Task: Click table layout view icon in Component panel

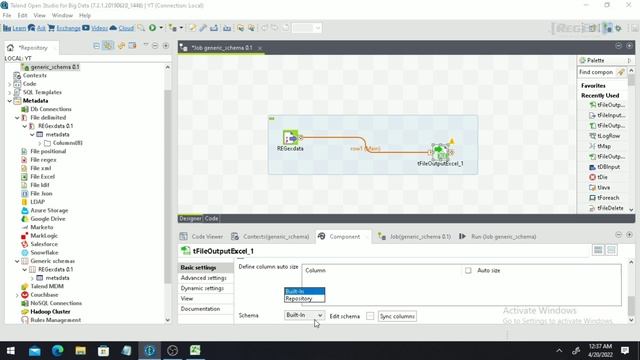Action: pyautogui.click(x=598, y=250)
